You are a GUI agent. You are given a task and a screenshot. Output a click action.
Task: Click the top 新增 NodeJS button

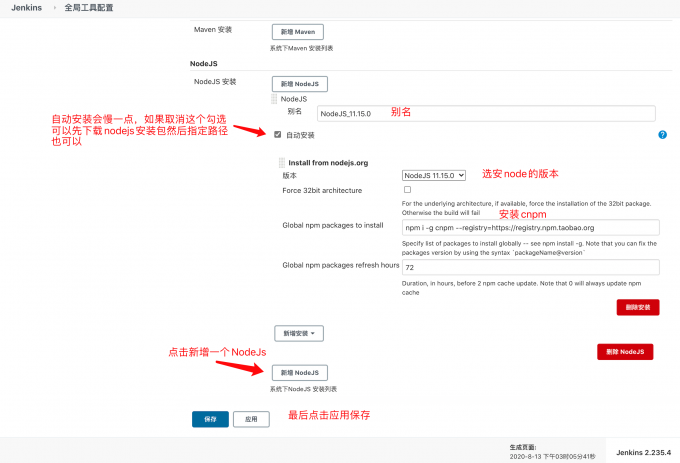pos(300,84)
